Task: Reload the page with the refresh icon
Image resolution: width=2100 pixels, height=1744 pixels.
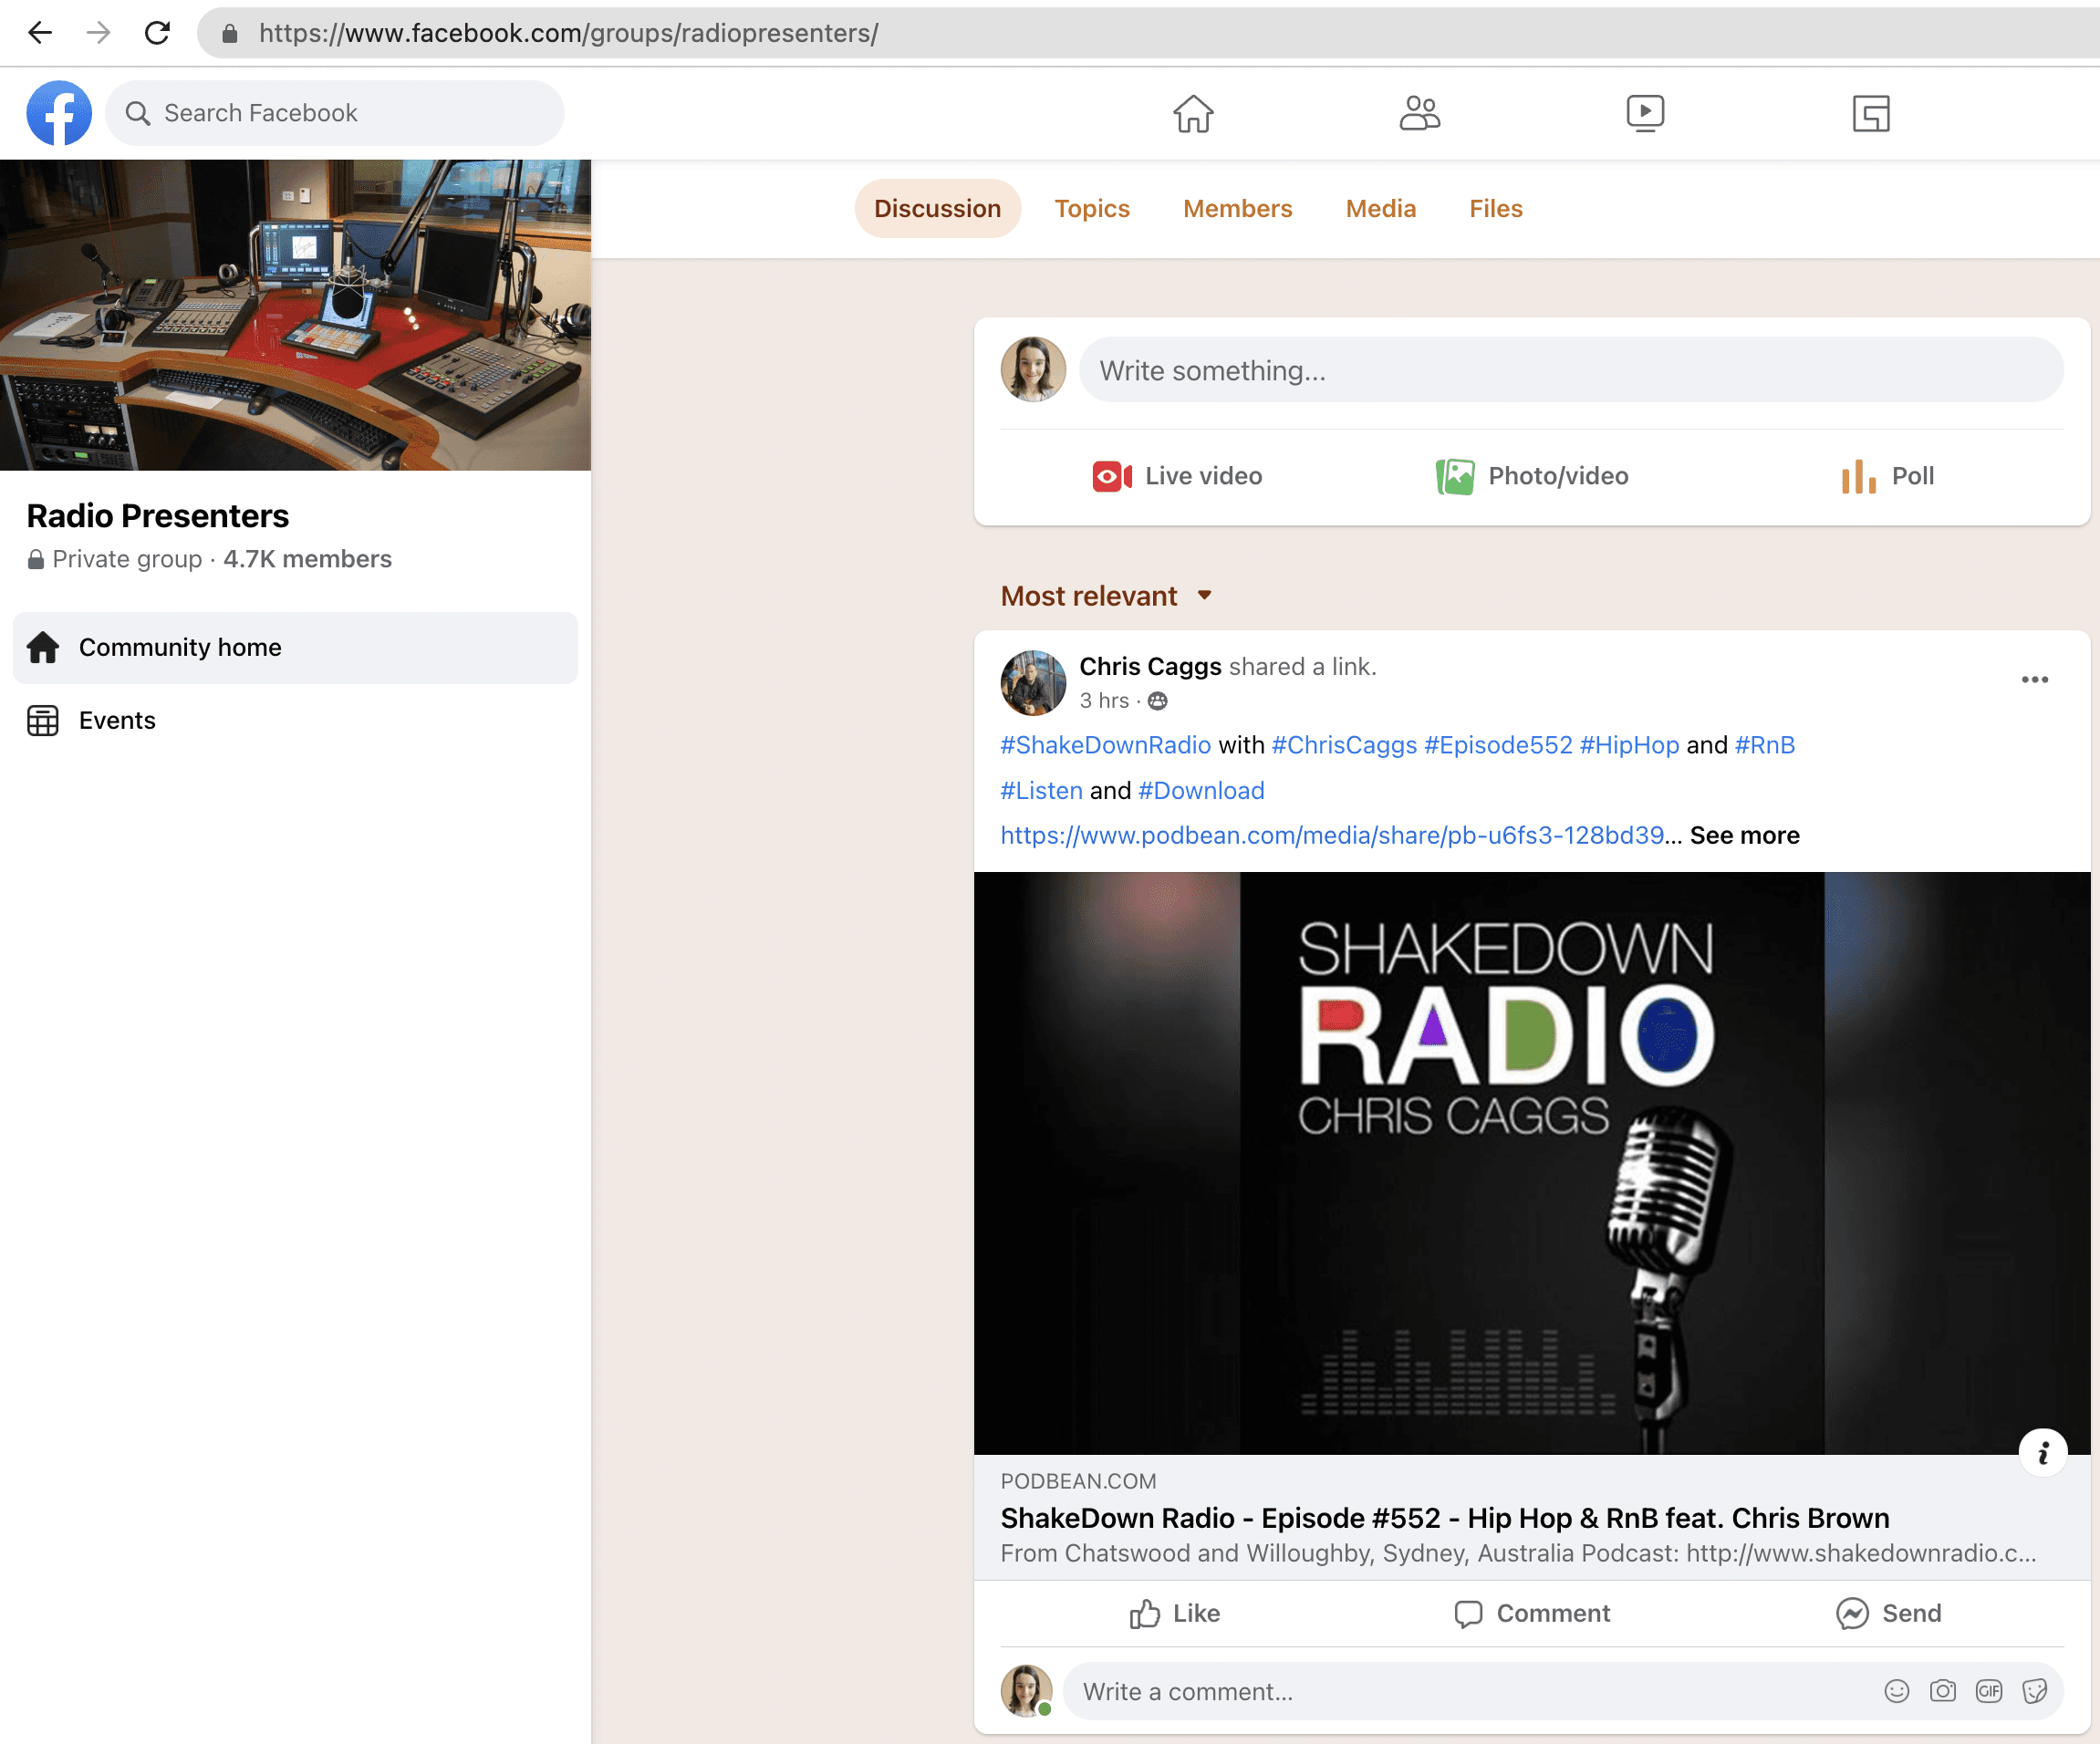Action: [x=157, y=33]
